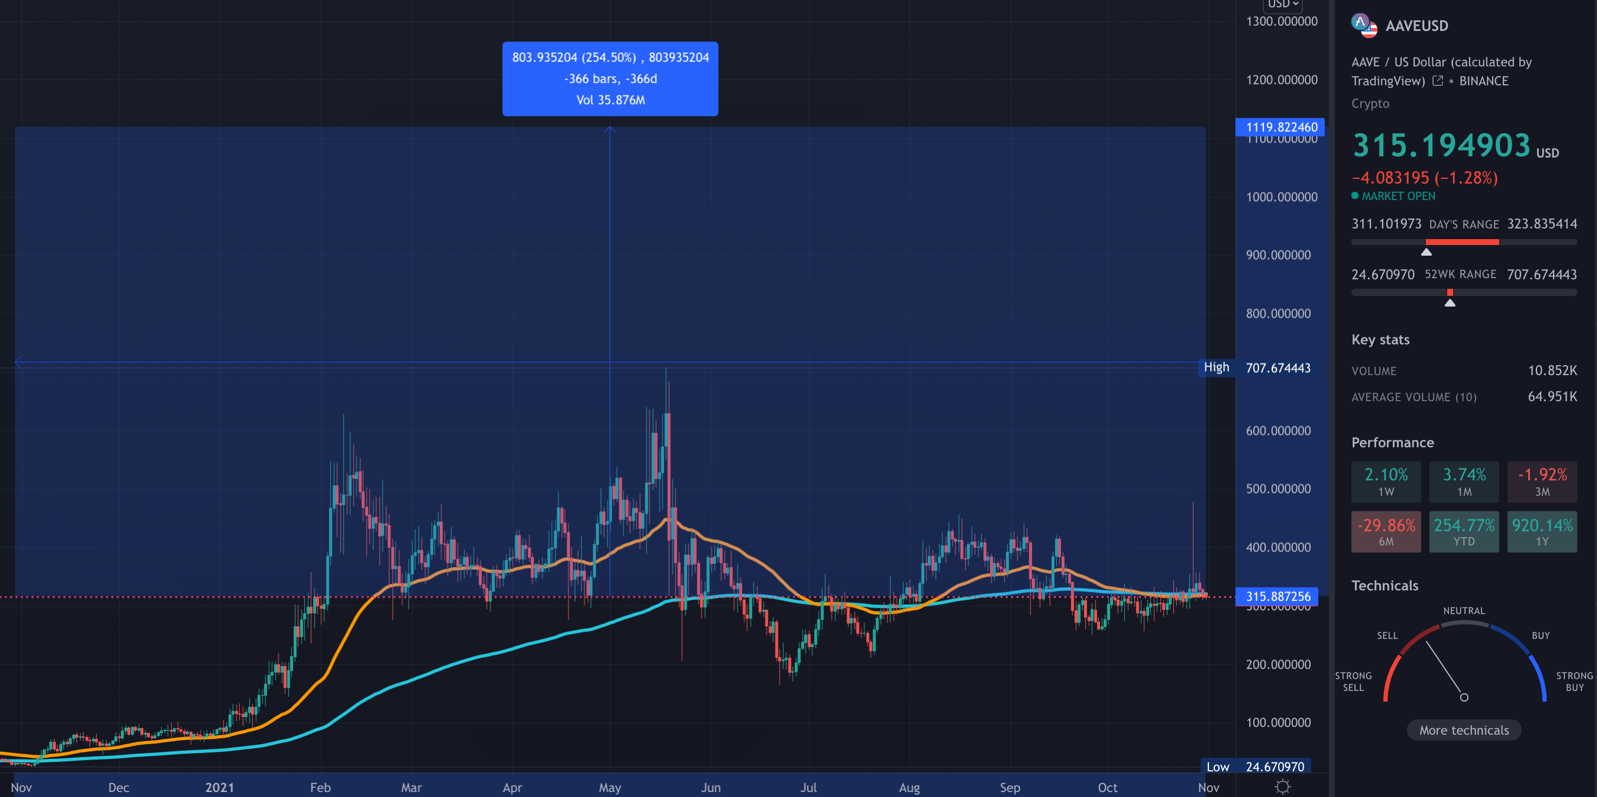Image resolution: width=1597 pixels, height=797 pixels.
Task: Click the MARKET OPEN status label
Action: coord(1398,196)
